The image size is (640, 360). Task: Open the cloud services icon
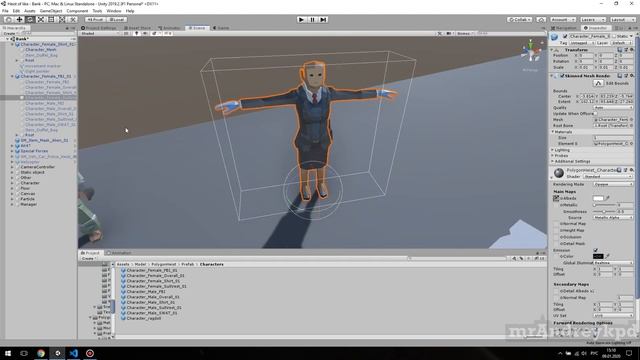[x=541, y=20]
